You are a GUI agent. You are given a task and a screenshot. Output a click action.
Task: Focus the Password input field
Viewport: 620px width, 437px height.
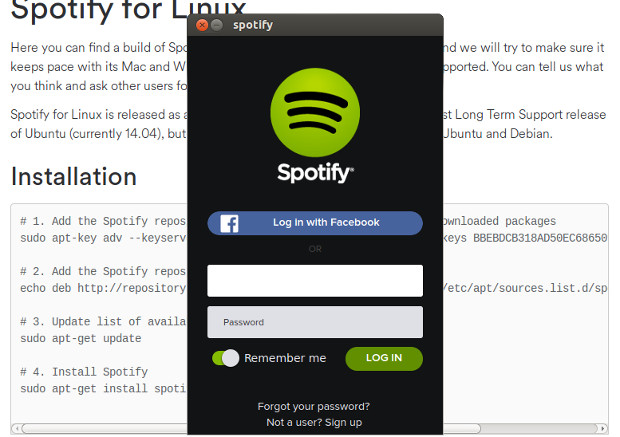pos(315,322)
